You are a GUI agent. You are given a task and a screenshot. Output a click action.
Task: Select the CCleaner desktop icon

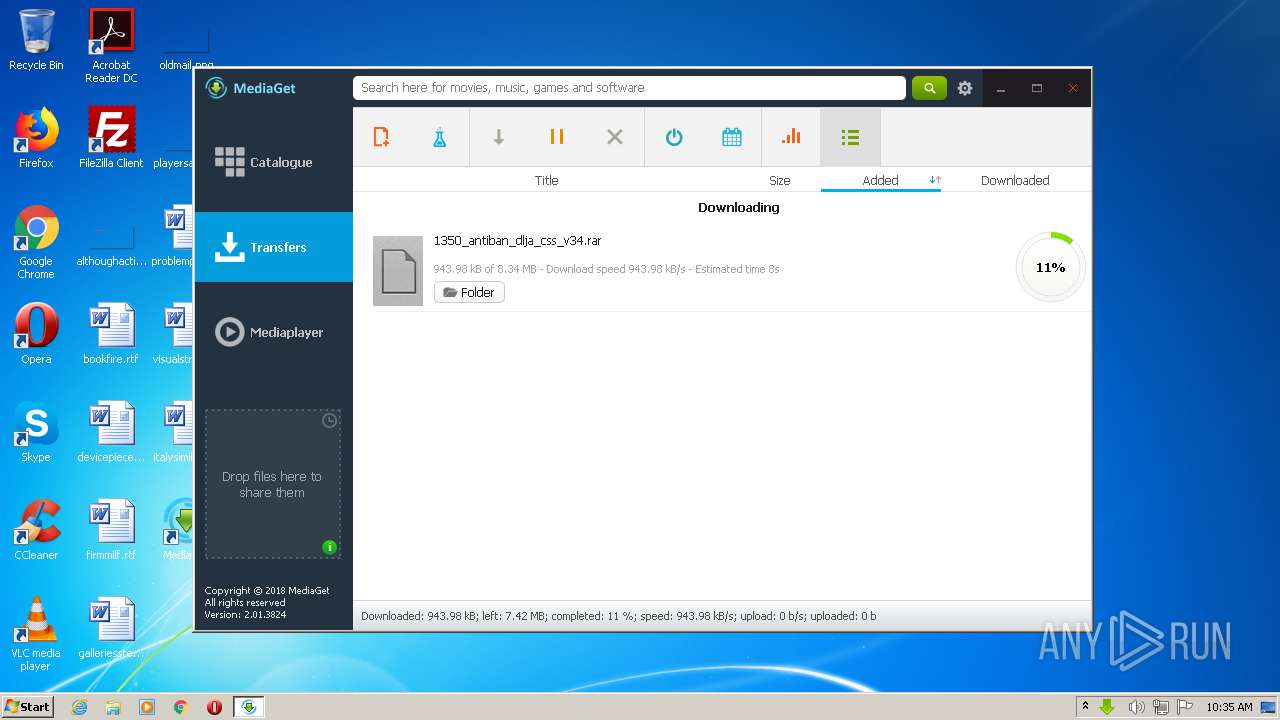click(x=36, y=530)
